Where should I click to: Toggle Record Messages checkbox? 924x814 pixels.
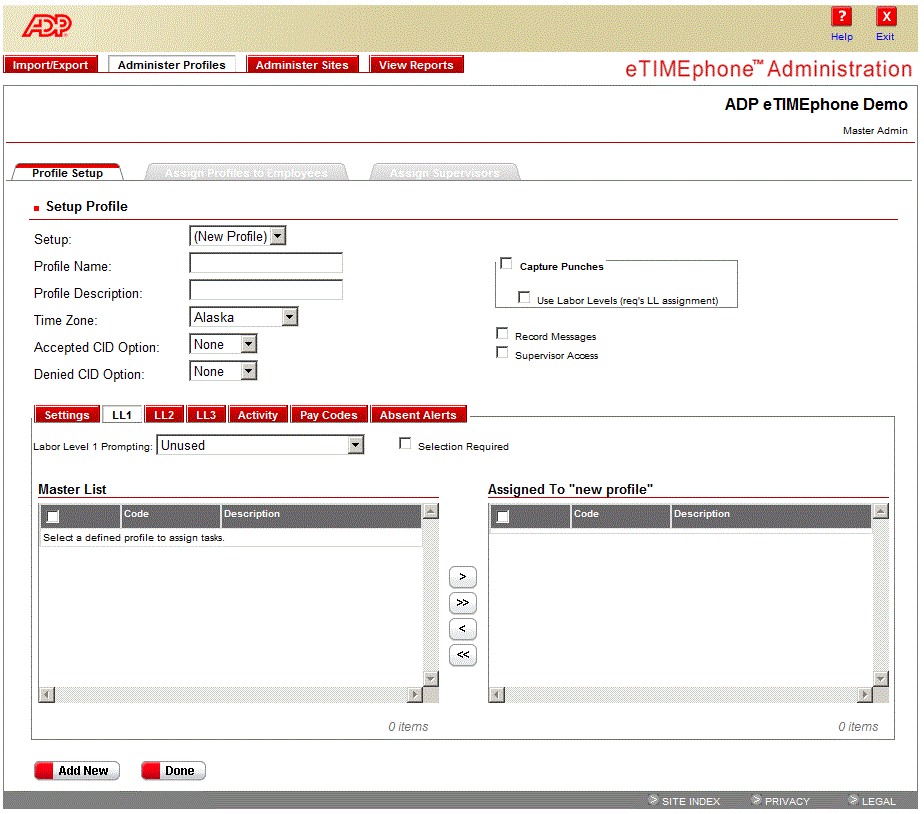pyautogui.click(x=502, y=334)
